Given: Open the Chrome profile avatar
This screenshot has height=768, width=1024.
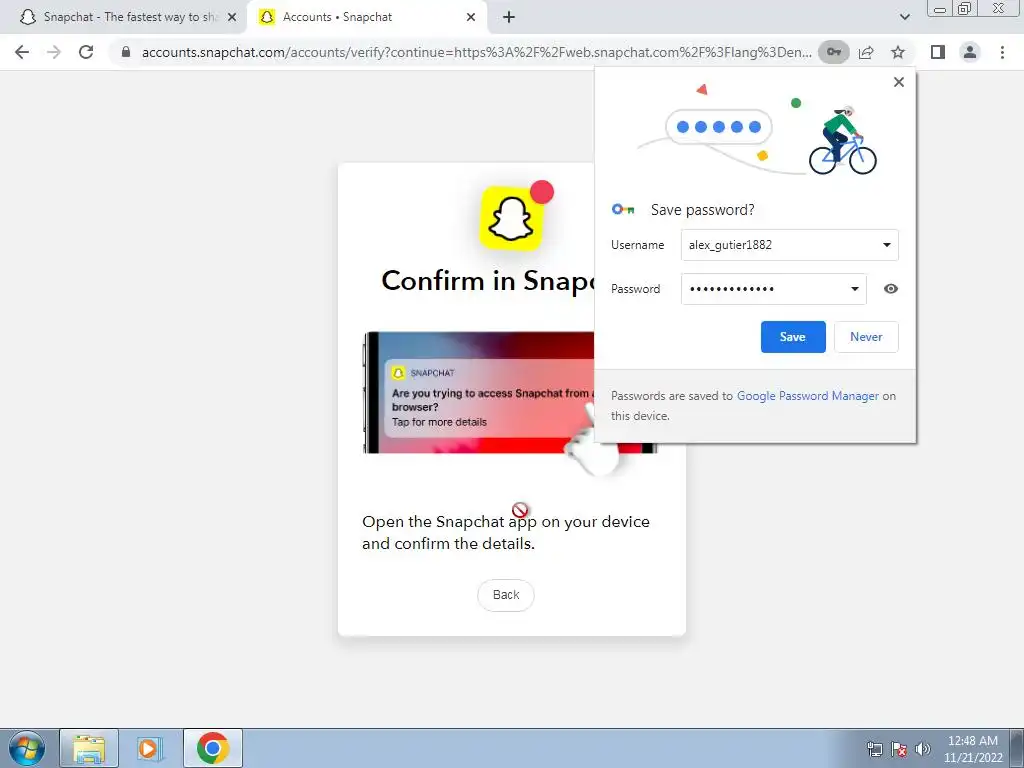Looking at the screenshot, I should tap(970, 52).
